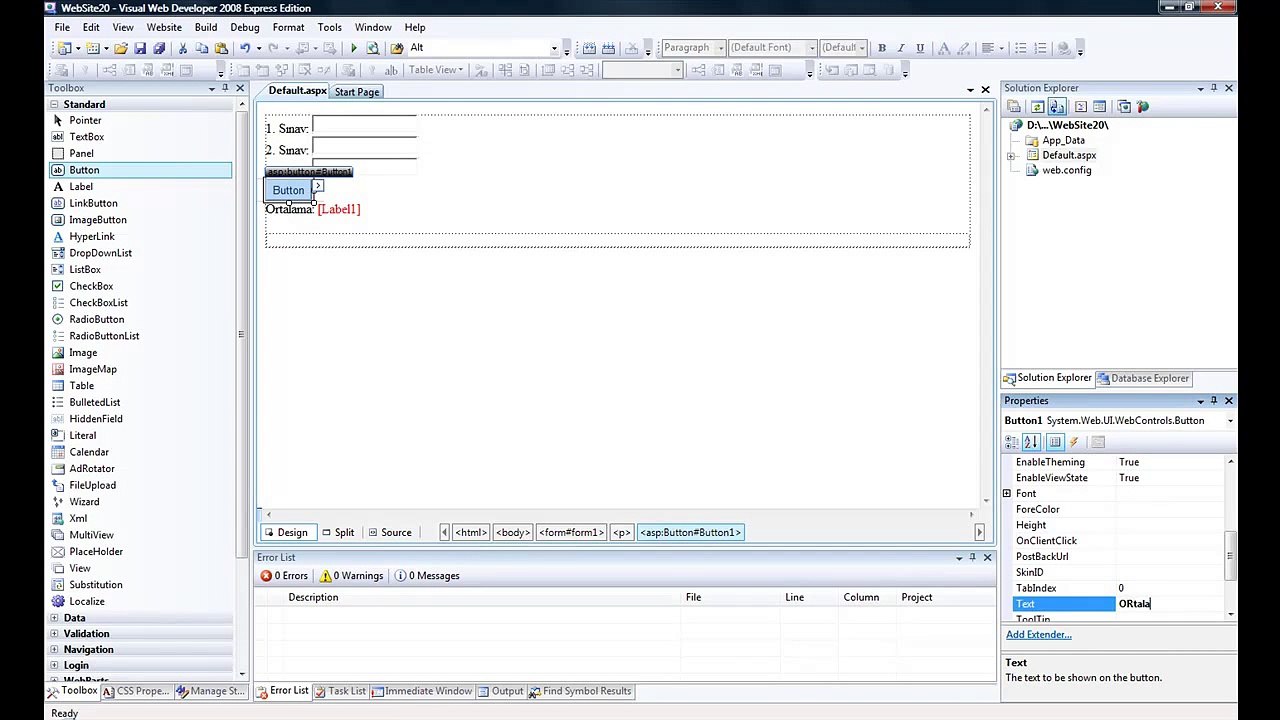This screenshot has width=1280, height=720.
Task: Select the FileUpload control in Toolbox
Action: pyautogui.click(x=92, y=485)
